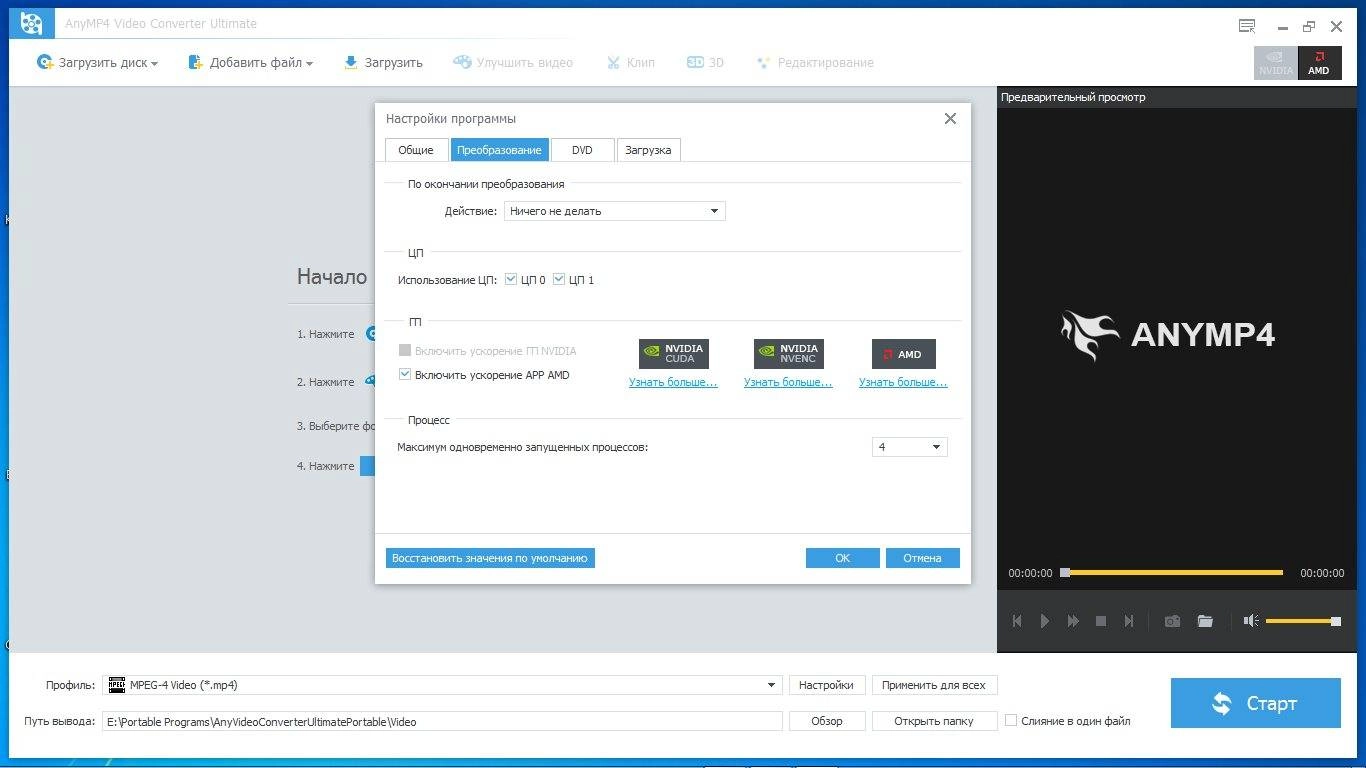Open the max simultaneous processes dropdown
The width and height of the screenshot is (1366, 768).
click(909, 447)
